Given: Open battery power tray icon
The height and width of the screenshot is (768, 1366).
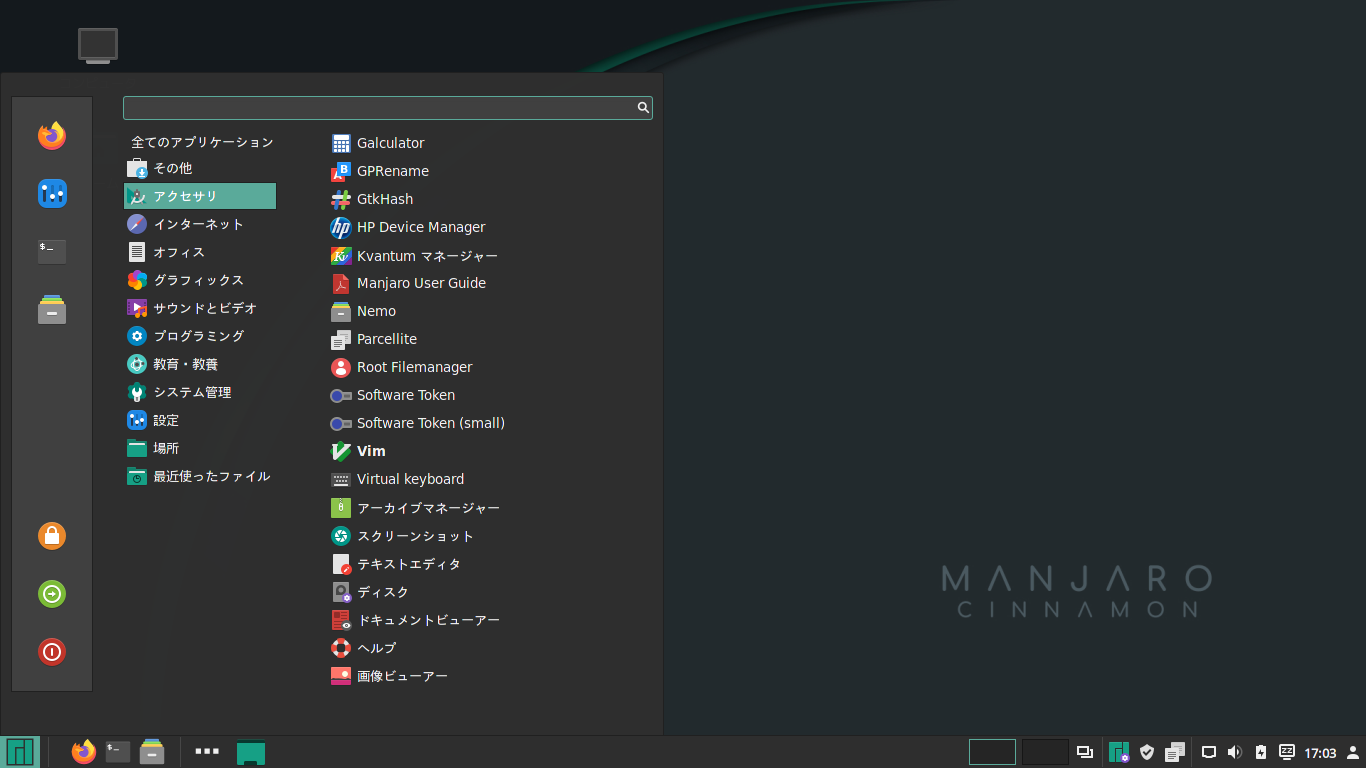Looking at the screenshot, I should coord(1261,752).
